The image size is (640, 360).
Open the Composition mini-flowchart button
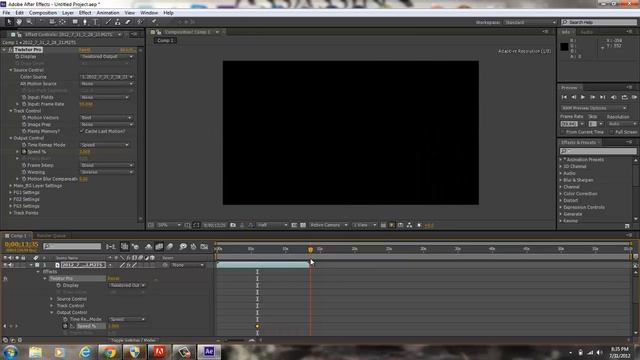111,247
